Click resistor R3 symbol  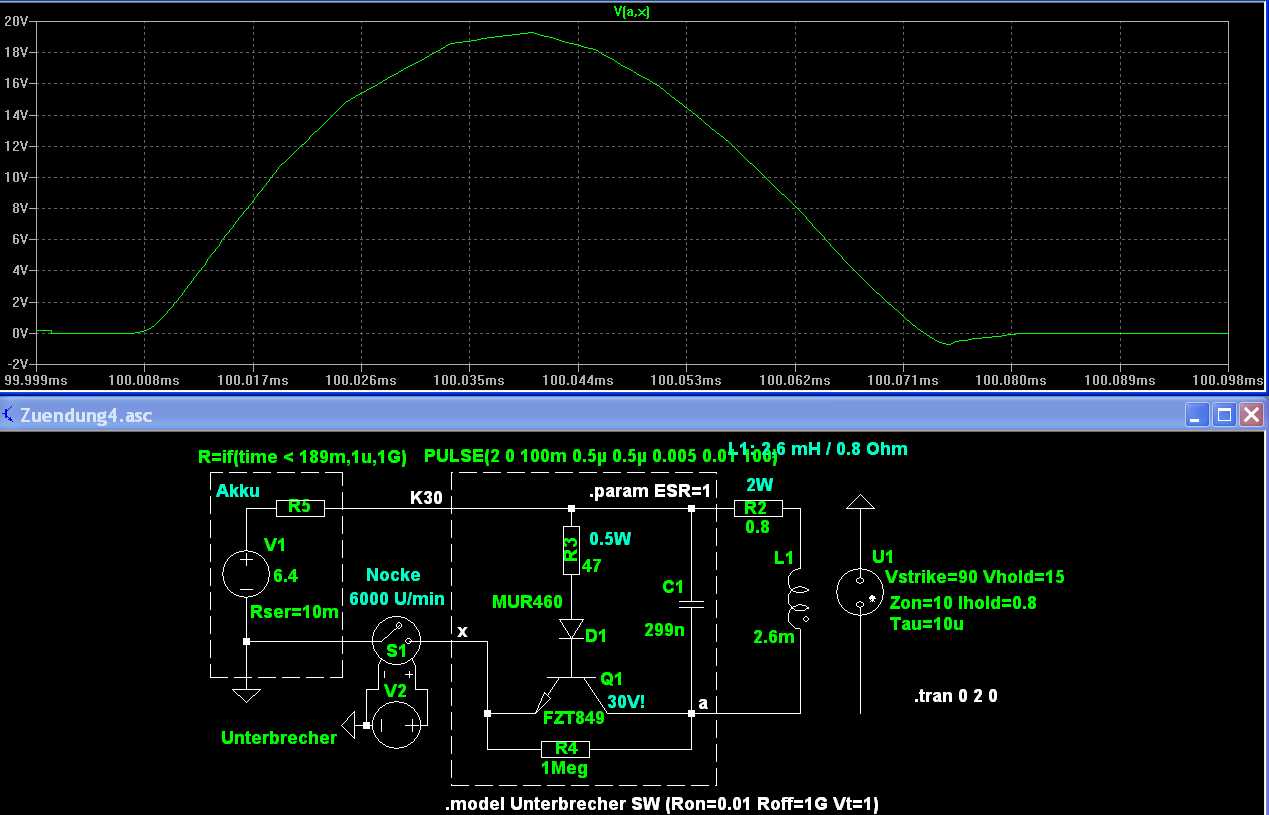[x=571, y=549]
